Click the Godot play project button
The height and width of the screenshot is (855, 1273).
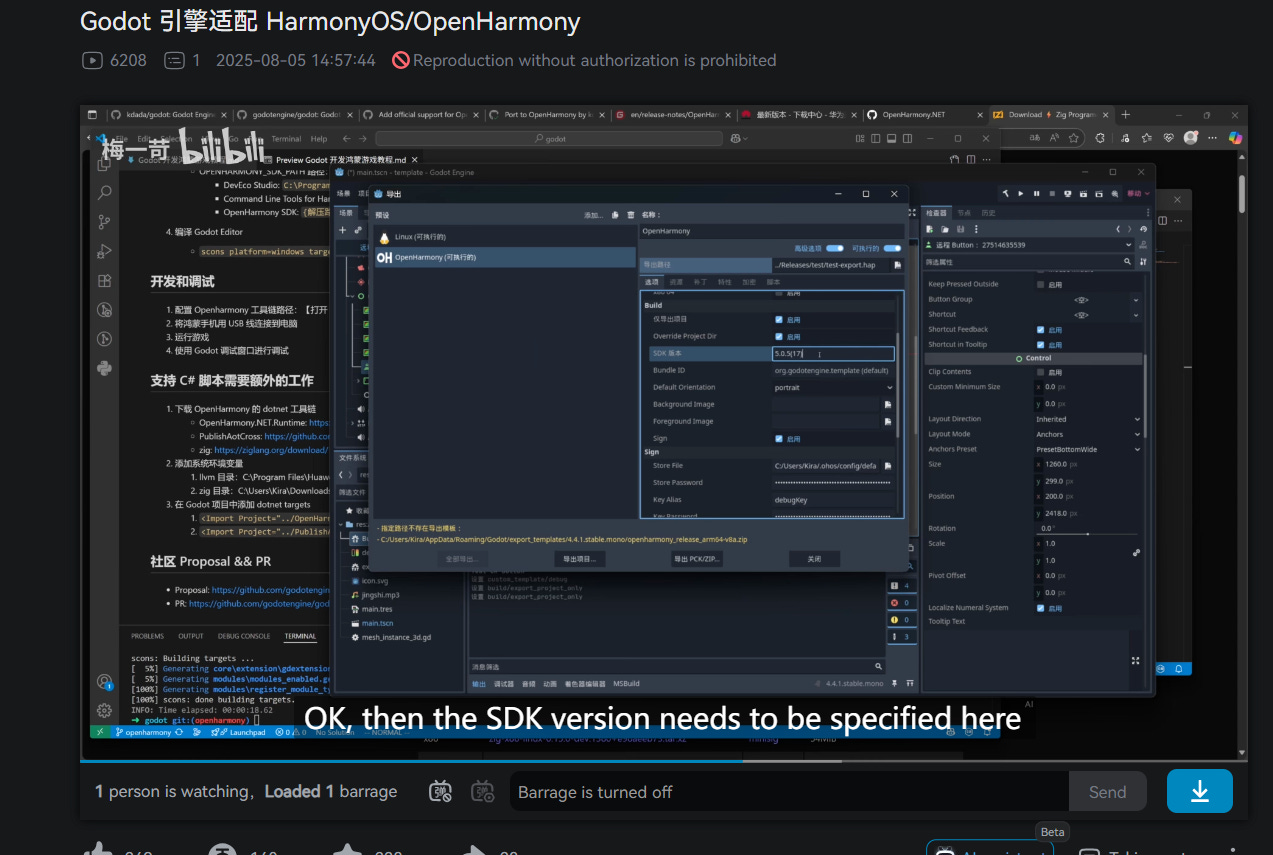point(1021,194)
